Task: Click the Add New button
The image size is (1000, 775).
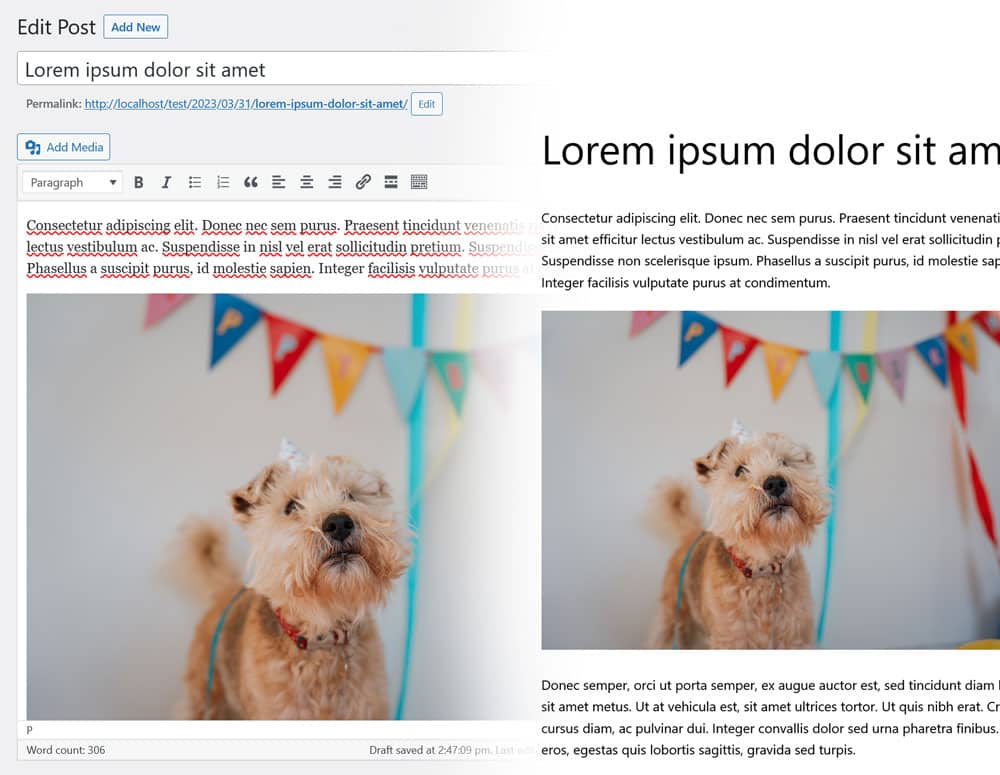Action: [x=135, y=27]
